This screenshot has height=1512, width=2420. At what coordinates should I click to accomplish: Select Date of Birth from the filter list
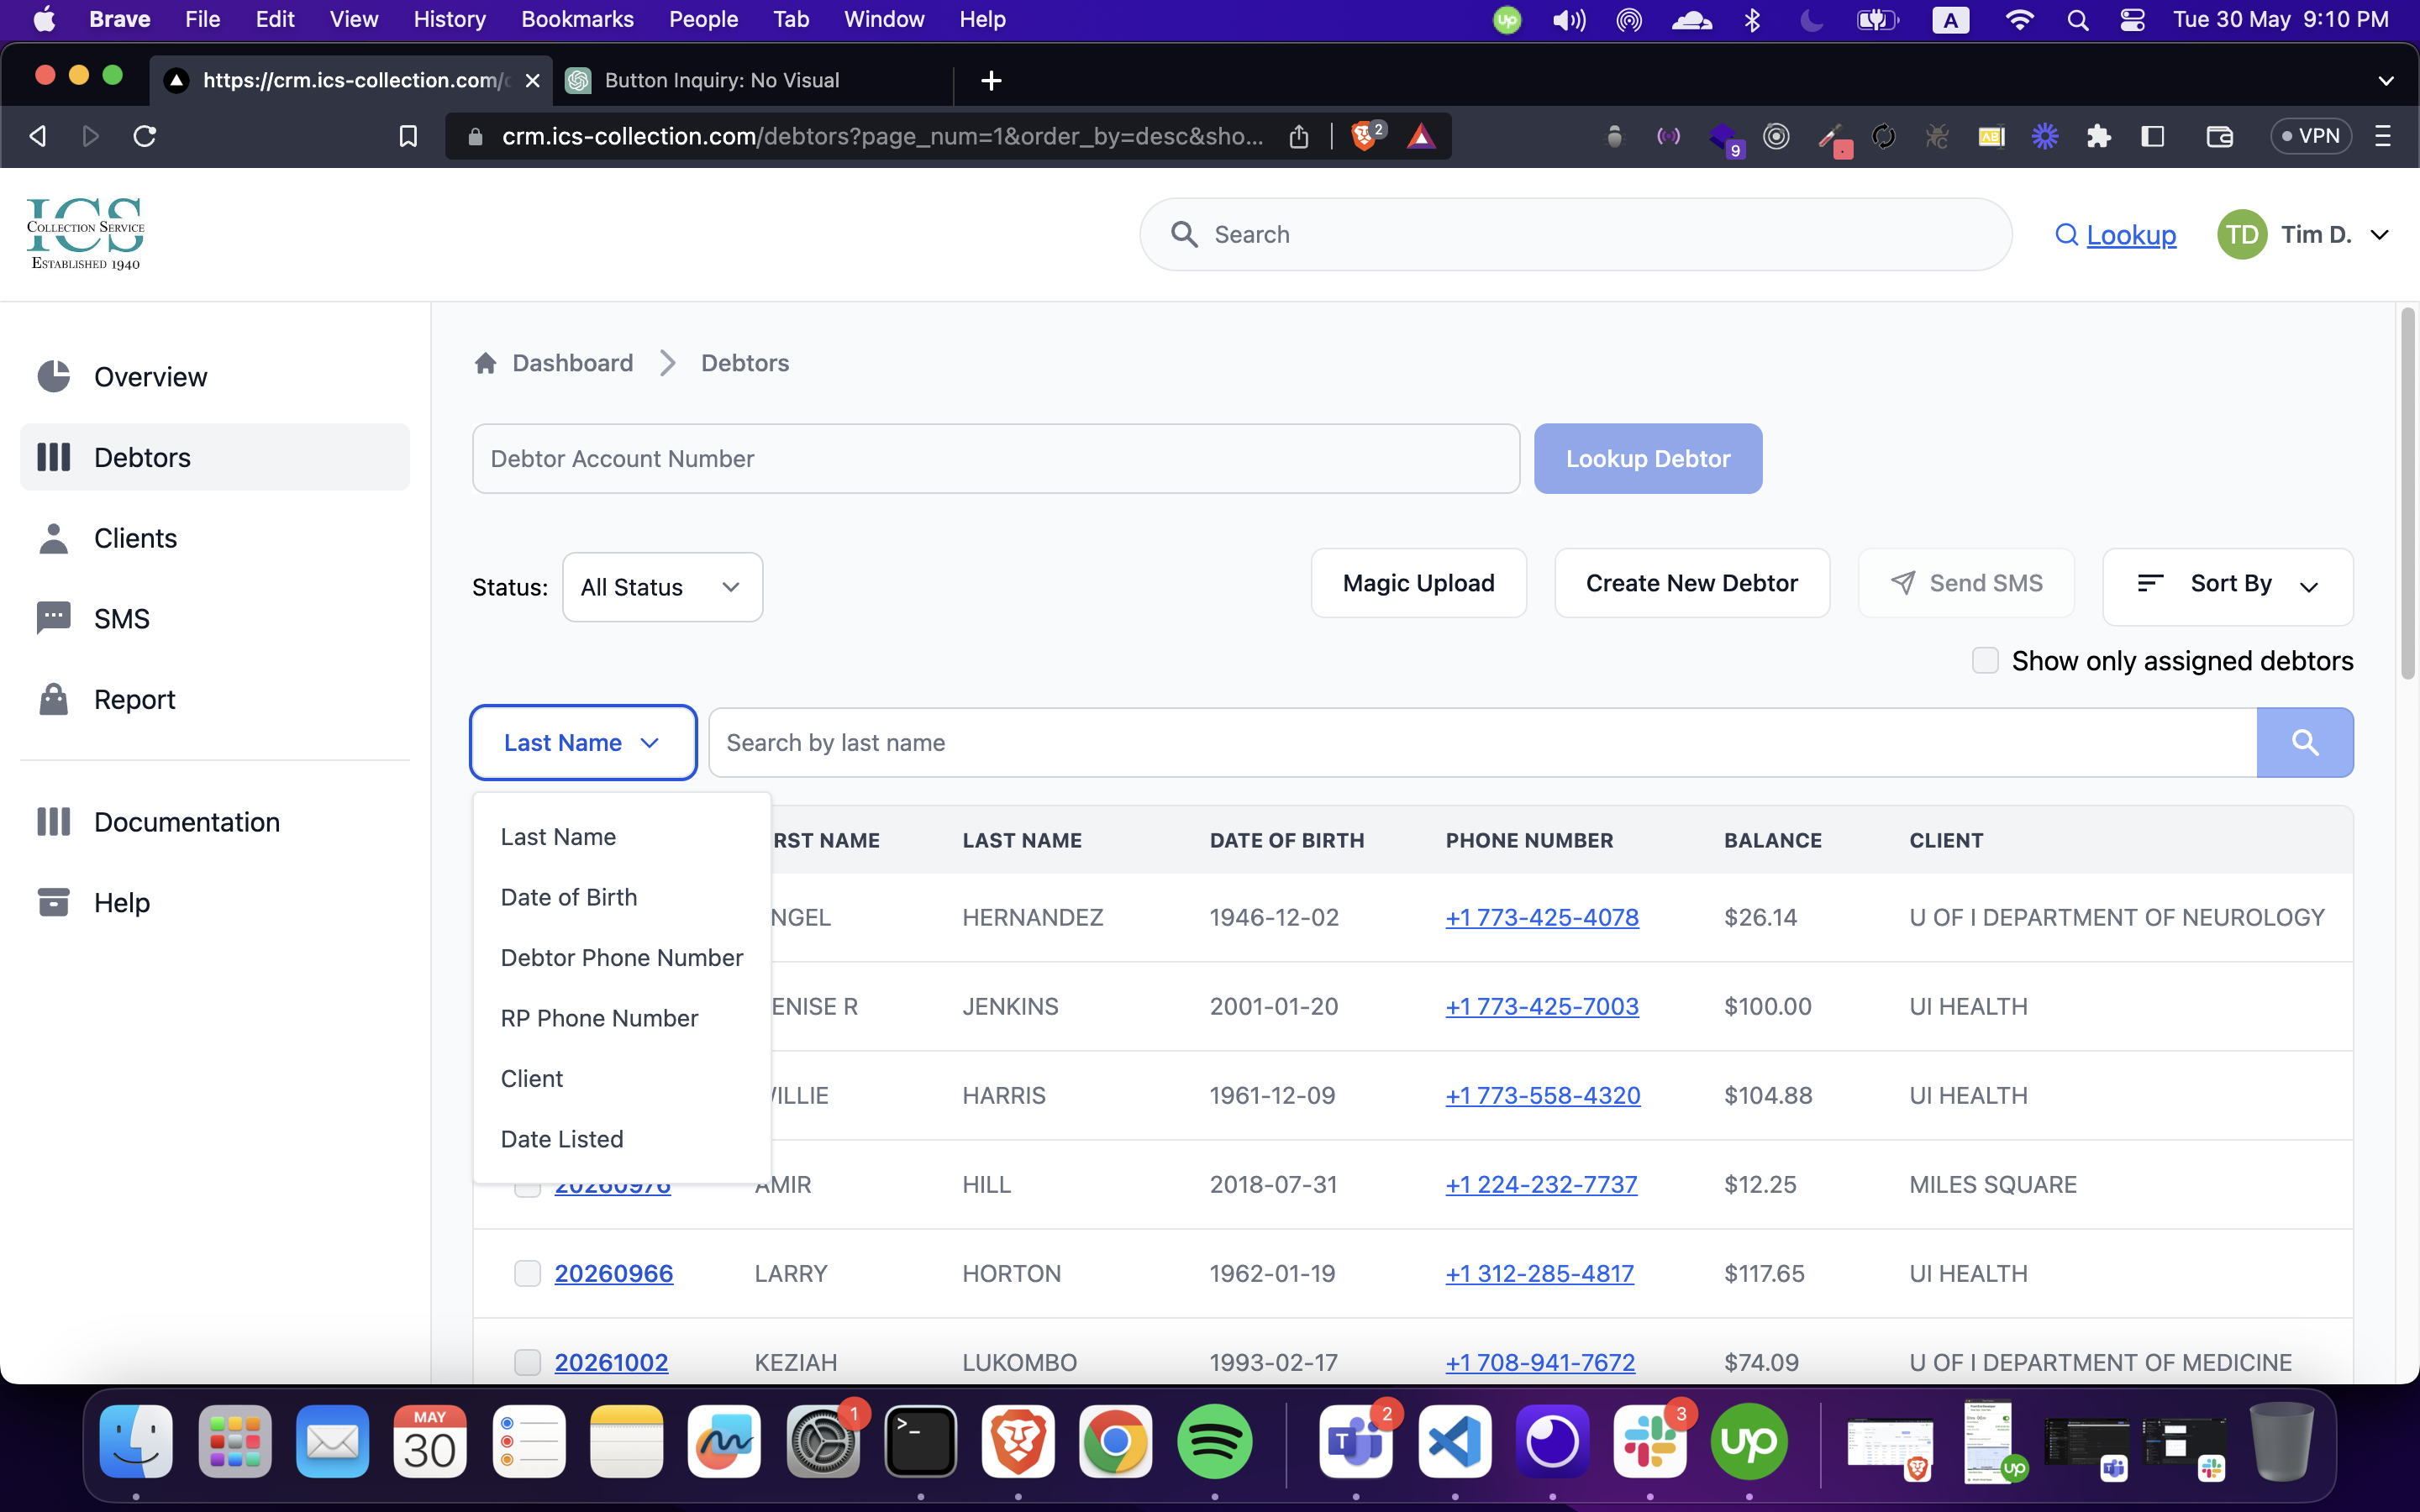(568, 897)
